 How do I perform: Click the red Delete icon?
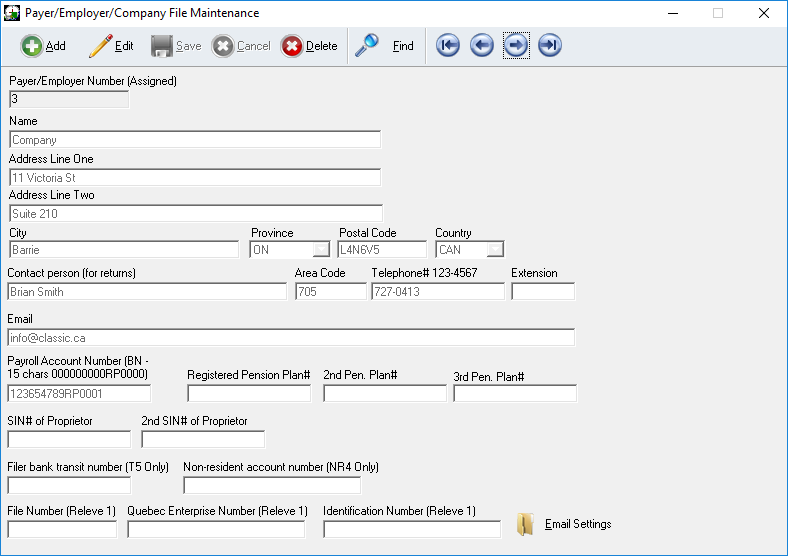click(292, 46)
